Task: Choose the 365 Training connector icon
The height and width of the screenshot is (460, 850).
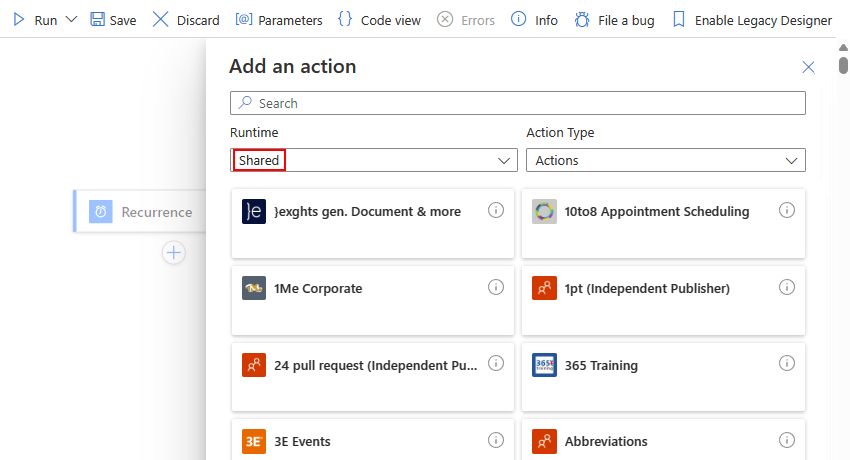Action: tap(544, 365)
